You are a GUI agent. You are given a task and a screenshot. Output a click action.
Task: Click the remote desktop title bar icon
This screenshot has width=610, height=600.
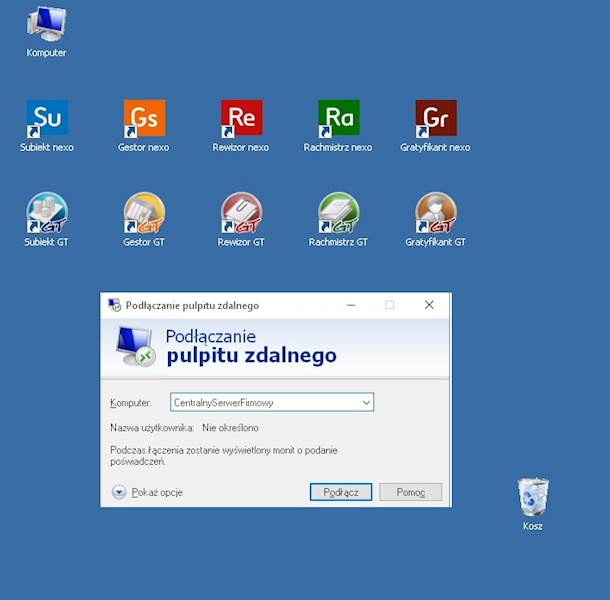[114, 305]
